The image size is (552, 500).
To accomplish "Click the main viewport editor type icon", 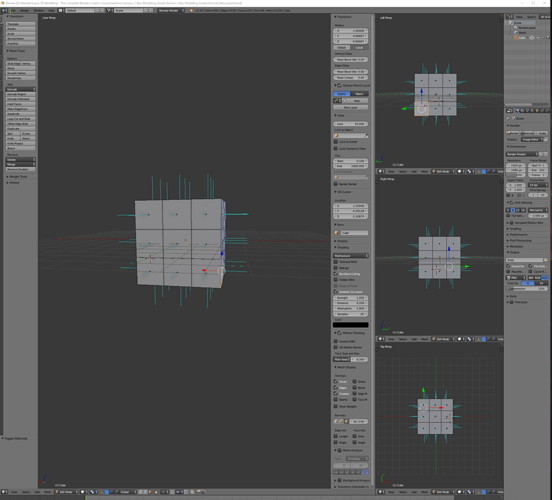I will pos(4,492).
